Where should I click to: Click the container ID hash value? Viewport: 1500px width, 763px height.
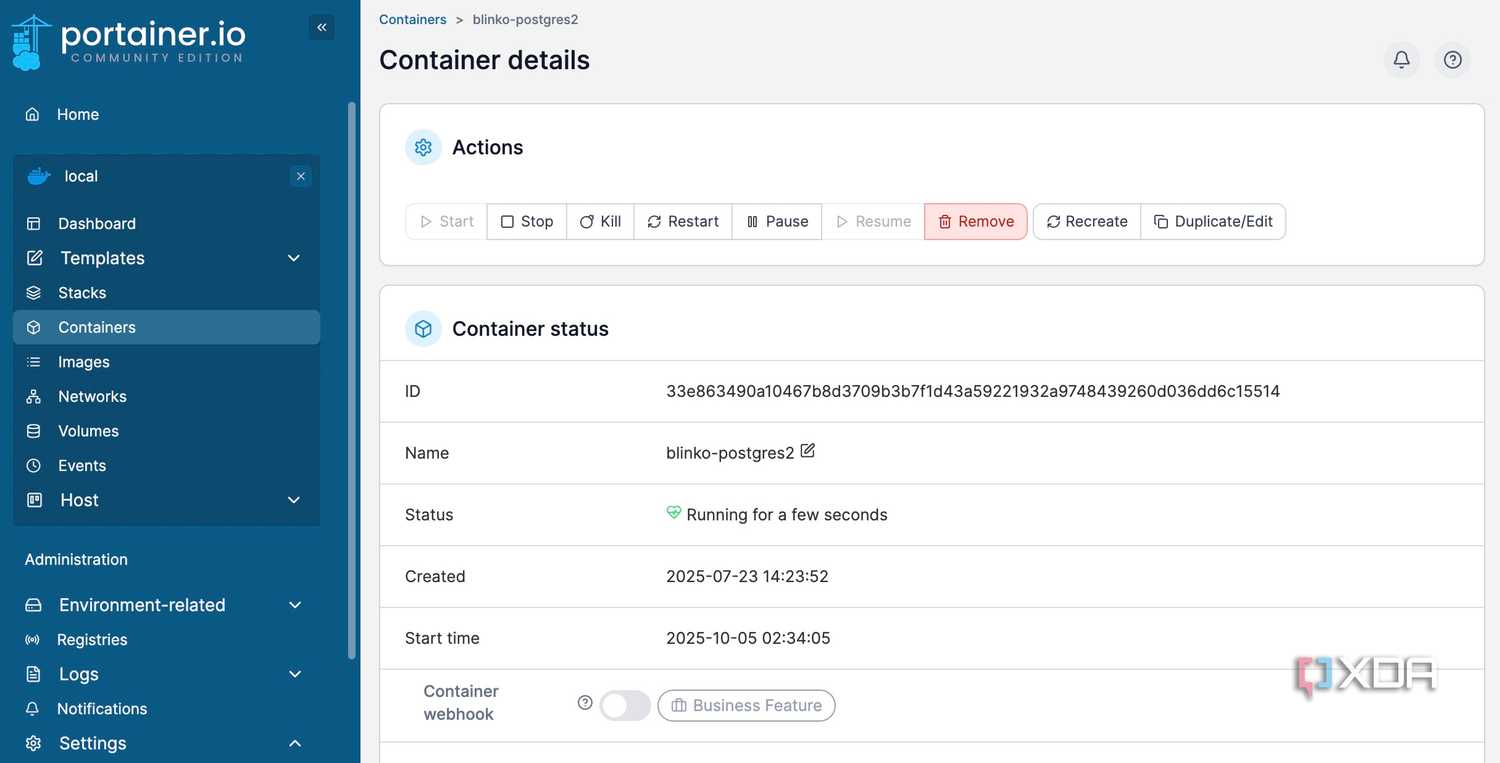point(973,391)
